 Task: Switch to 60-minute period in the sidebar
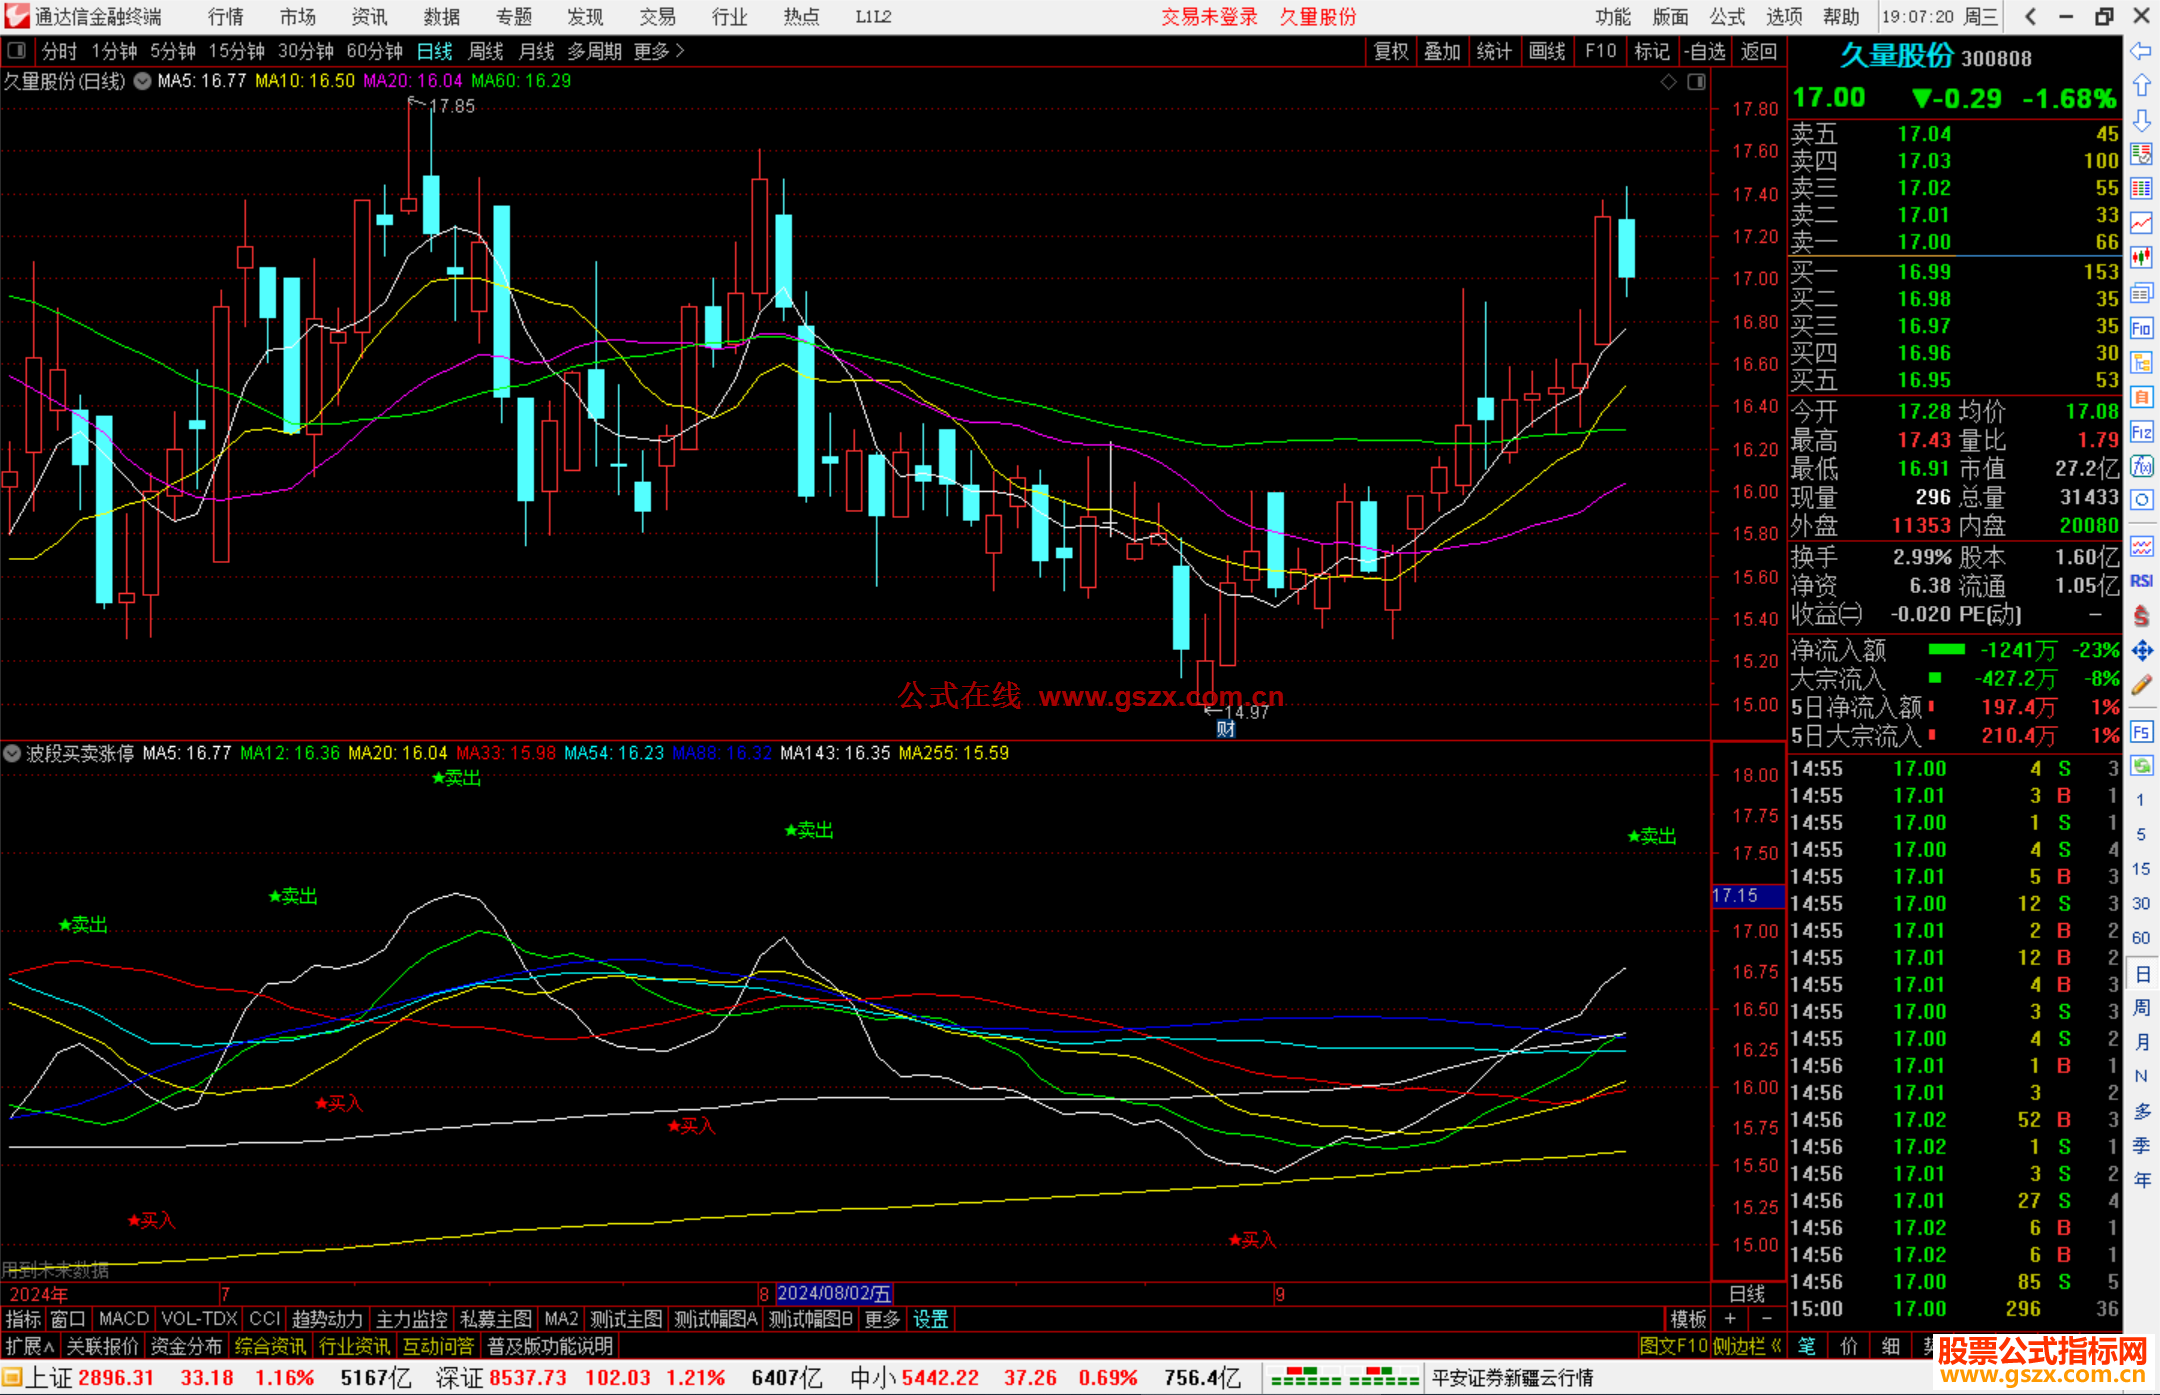click(2140, 938)
